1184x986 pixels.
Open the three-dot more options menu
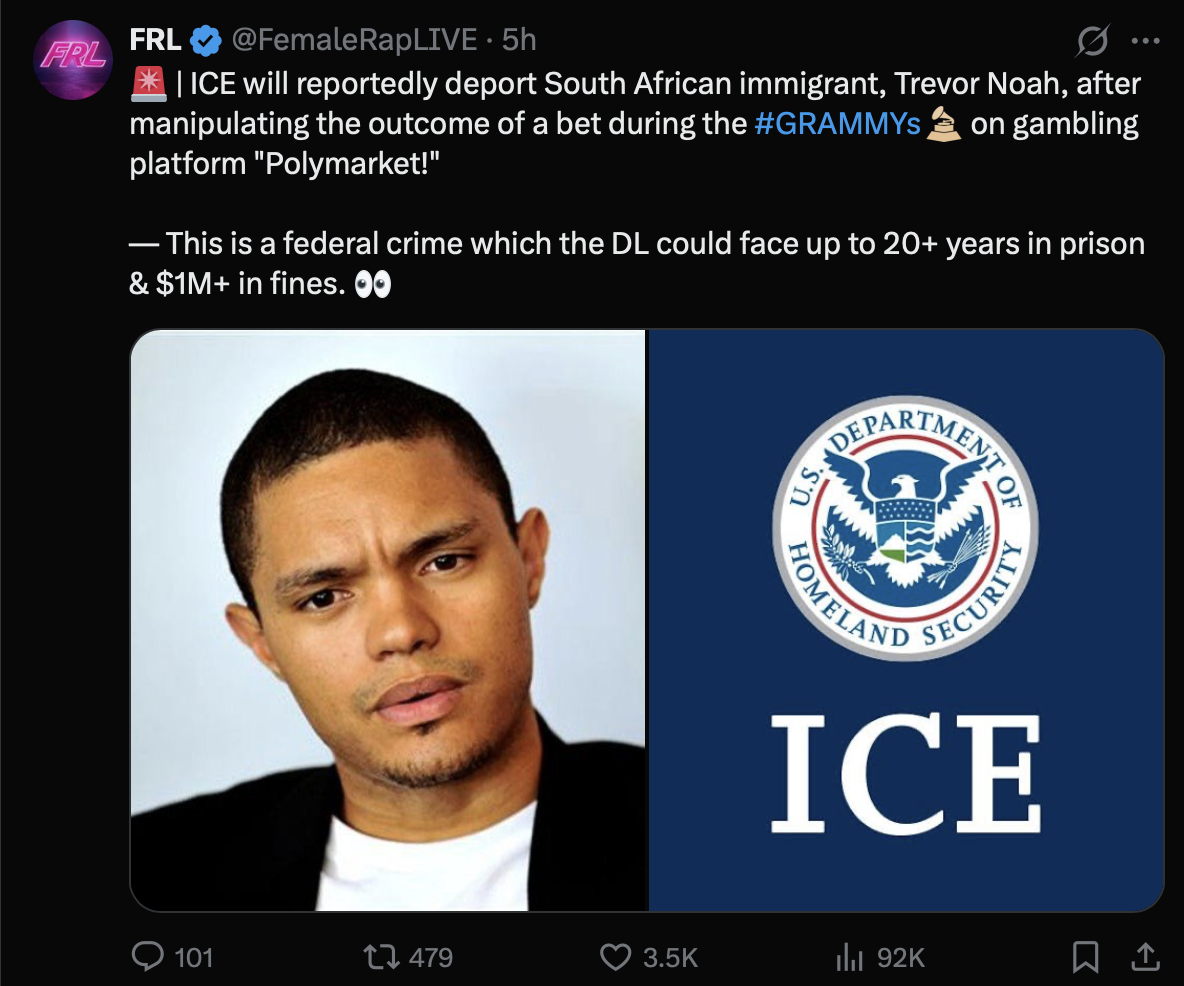1144,42
